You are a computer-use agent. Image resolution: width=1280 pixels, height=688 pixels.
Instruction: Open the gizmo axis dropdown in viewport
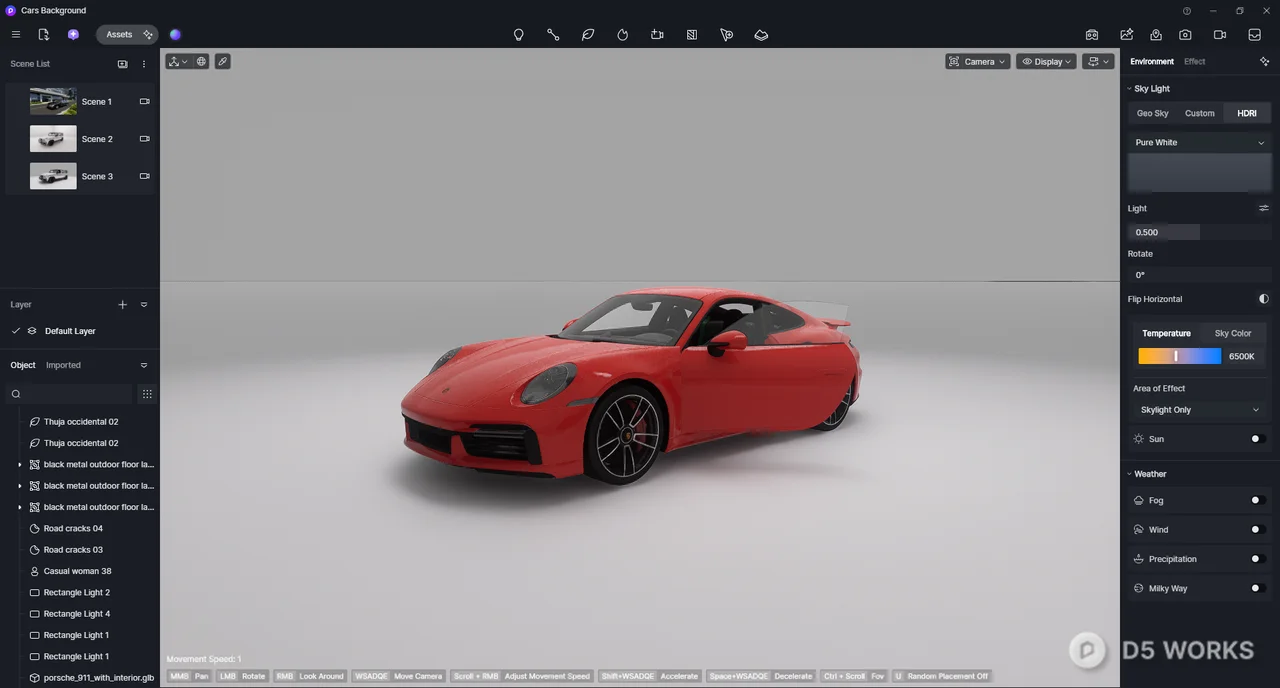click(178, 61)
